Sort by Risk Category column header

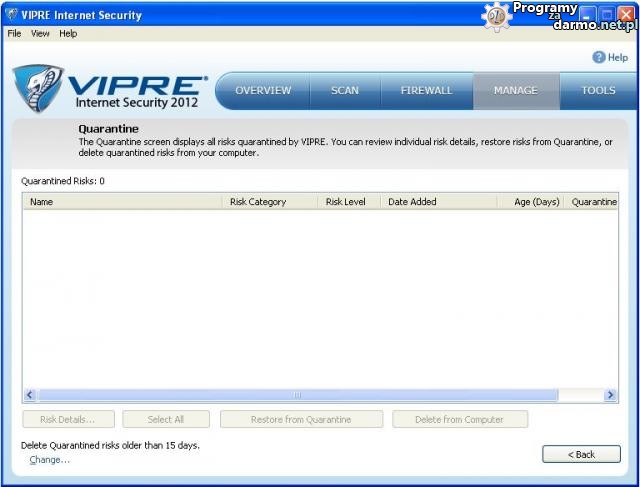click(x=269, y=201)
